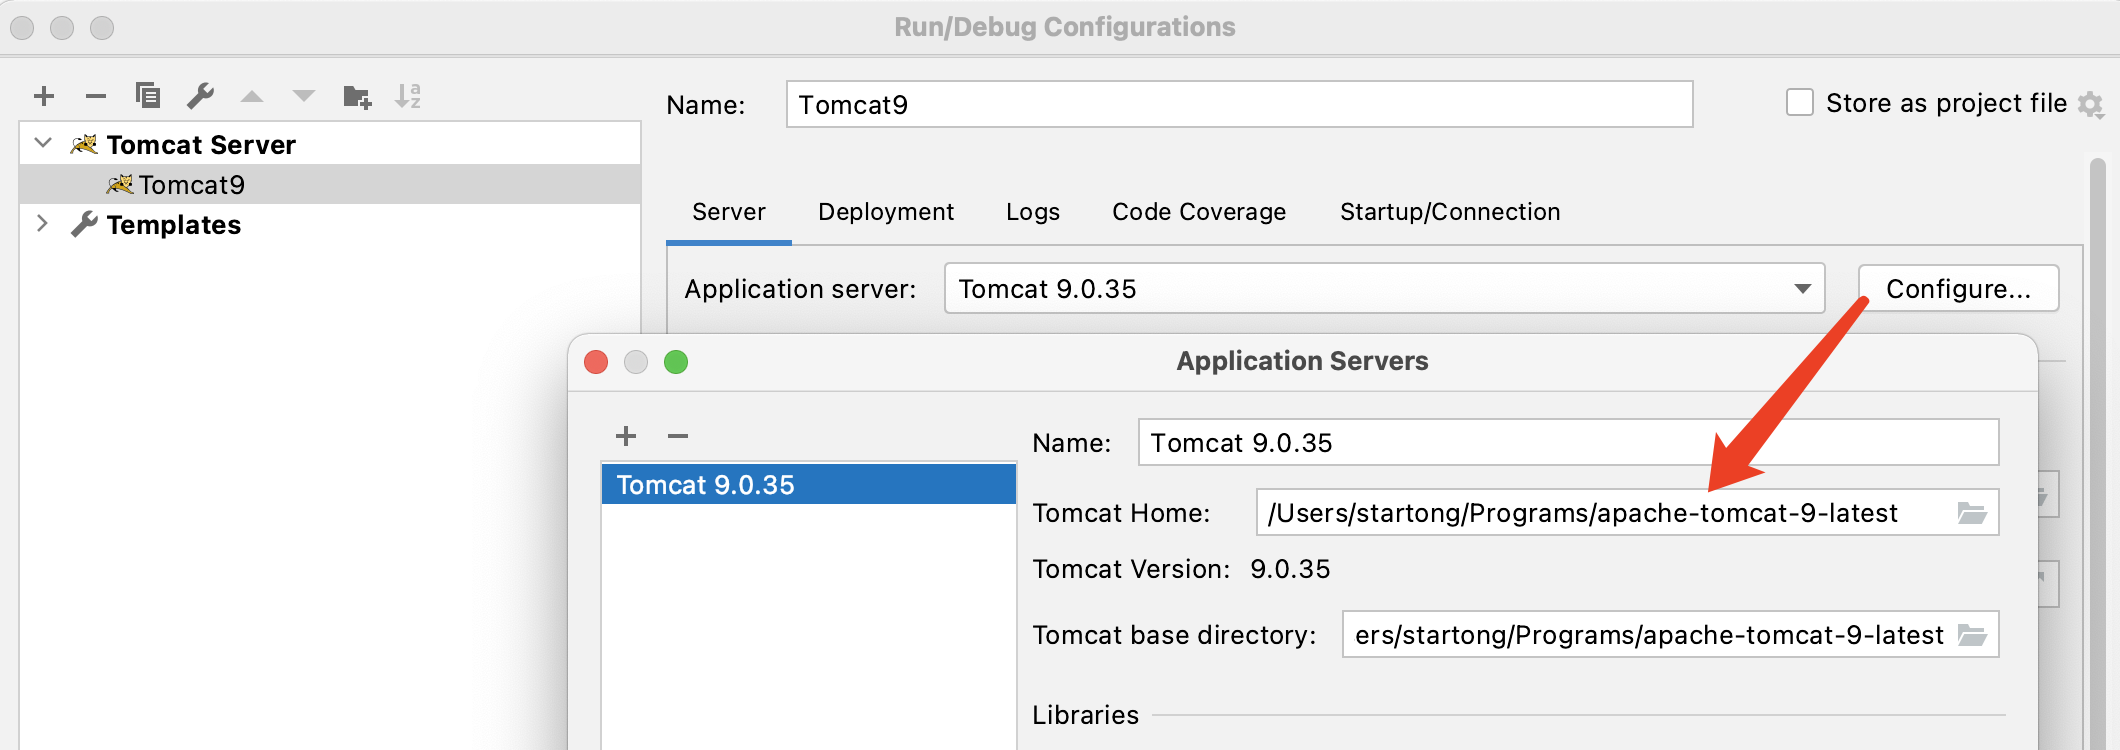Close the Application Servers dialog with red button
The height and width of the screenshot is (750, 2120).
click(596, 362)
